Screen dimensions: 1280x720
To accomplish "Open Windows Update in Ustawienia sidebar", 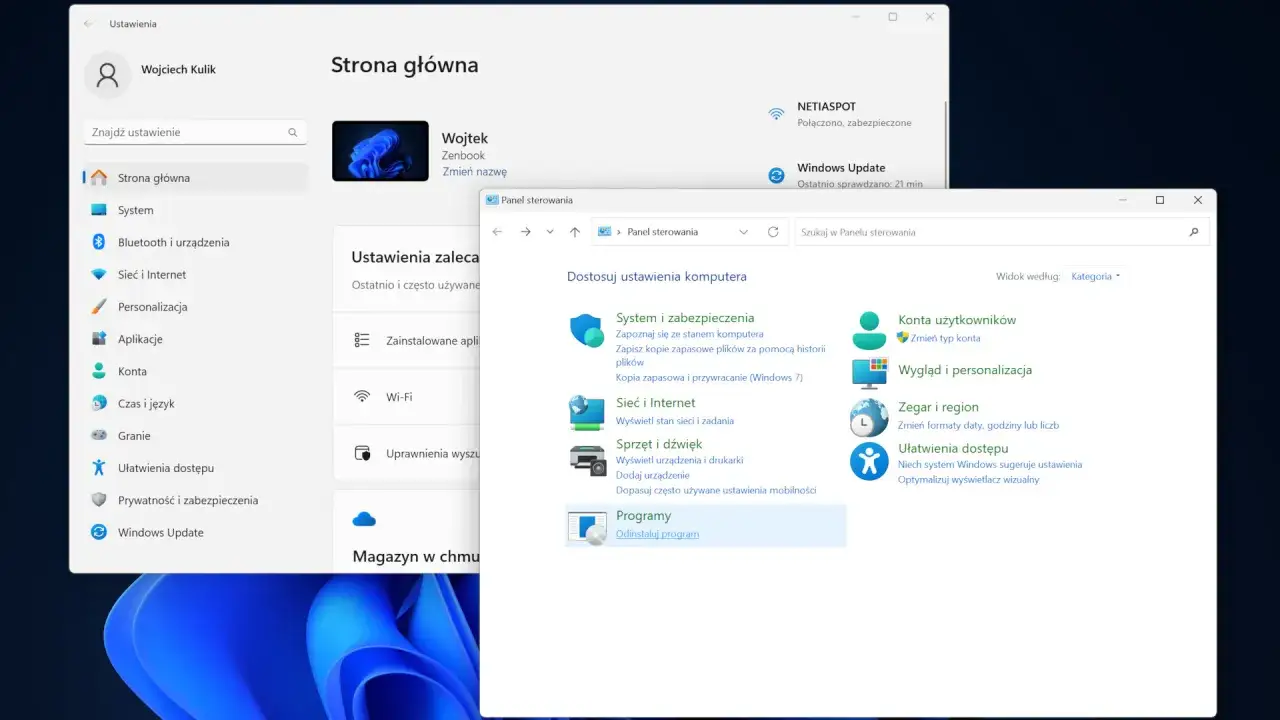I will pyautogui.click(x=196, y=532).
